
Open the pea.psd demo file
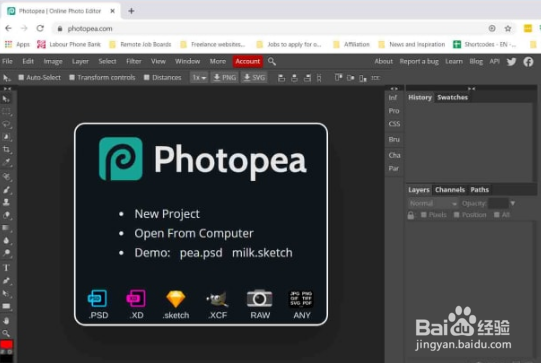(x=201, y=253)
